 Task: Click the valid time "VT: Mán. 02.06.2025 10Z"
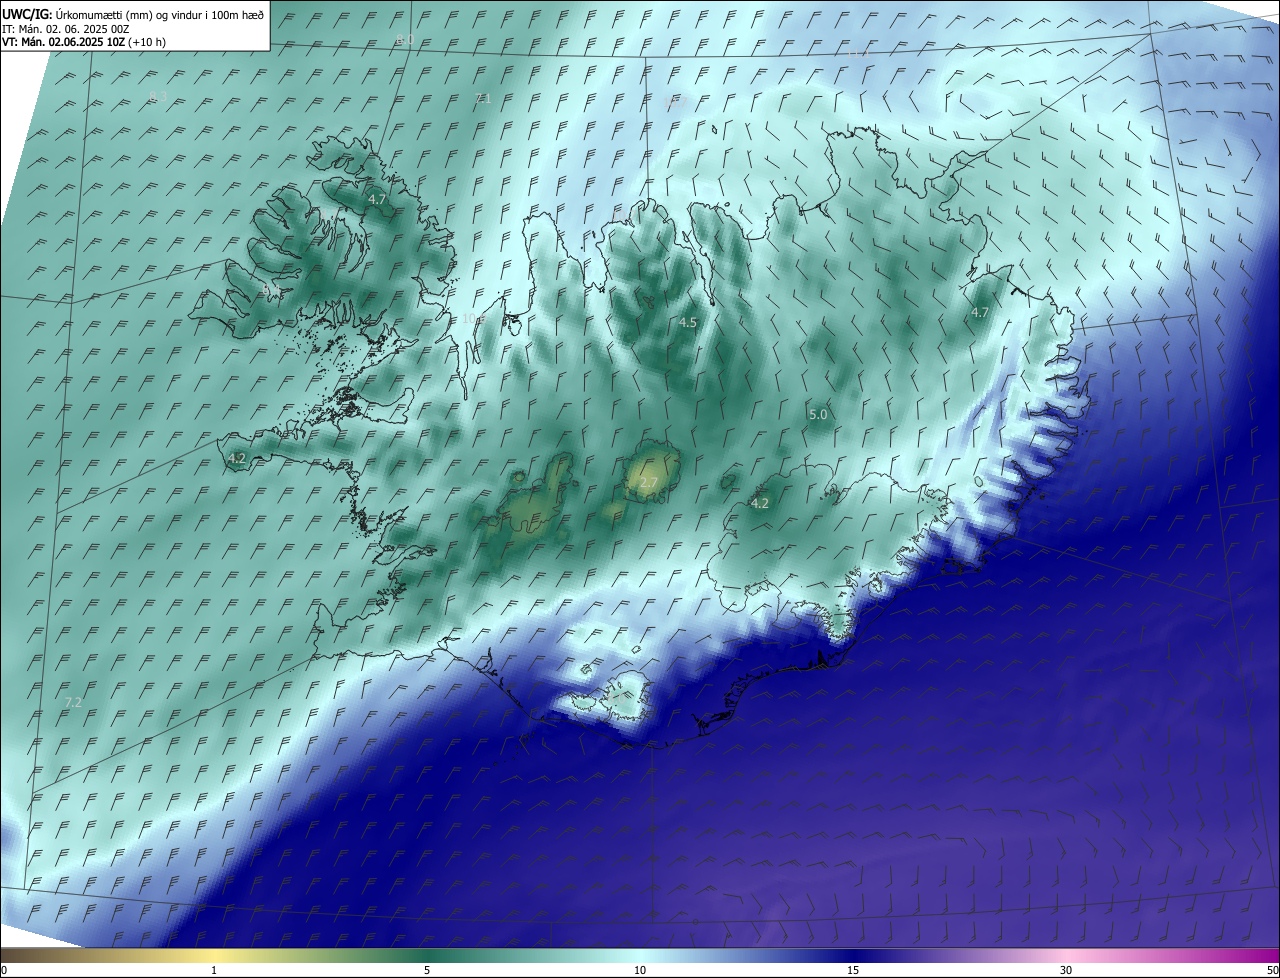tap(63, 42)
